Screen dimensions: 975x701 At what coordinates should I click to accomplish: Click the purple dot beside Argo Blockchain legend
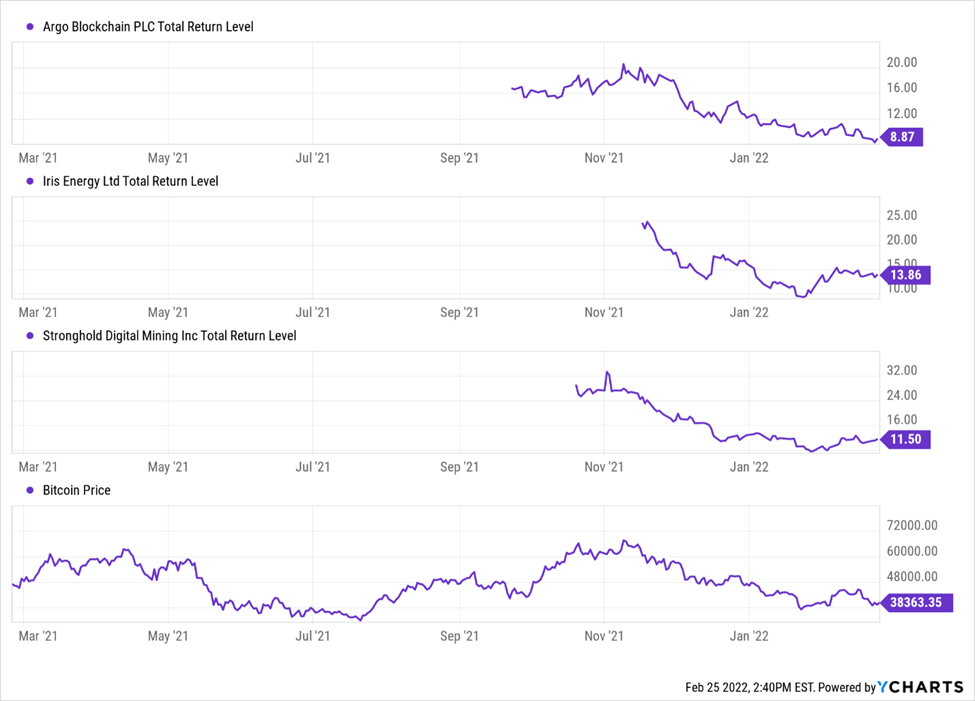coord(31,27)
